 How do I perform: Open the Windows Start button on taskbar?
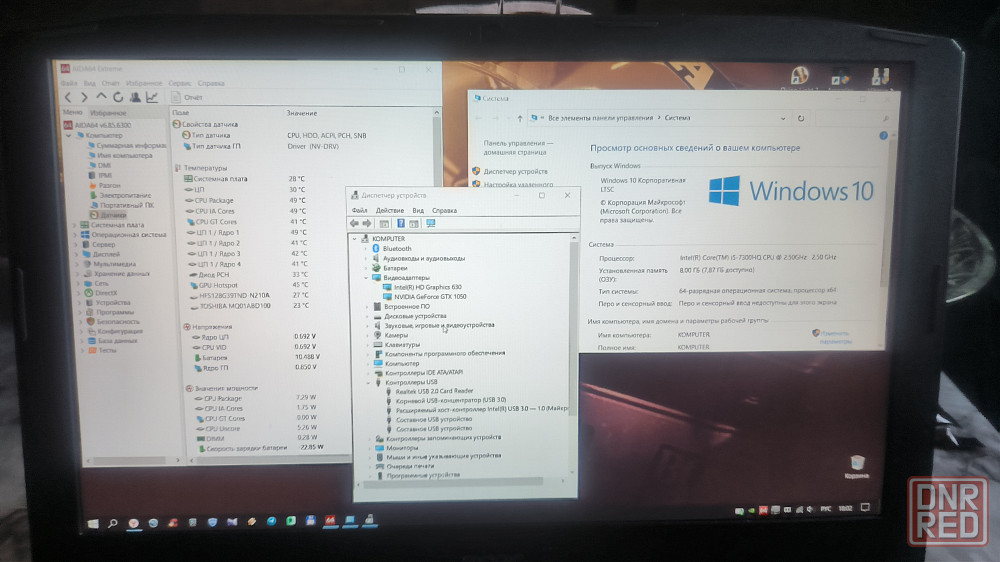tap(93, 523)
